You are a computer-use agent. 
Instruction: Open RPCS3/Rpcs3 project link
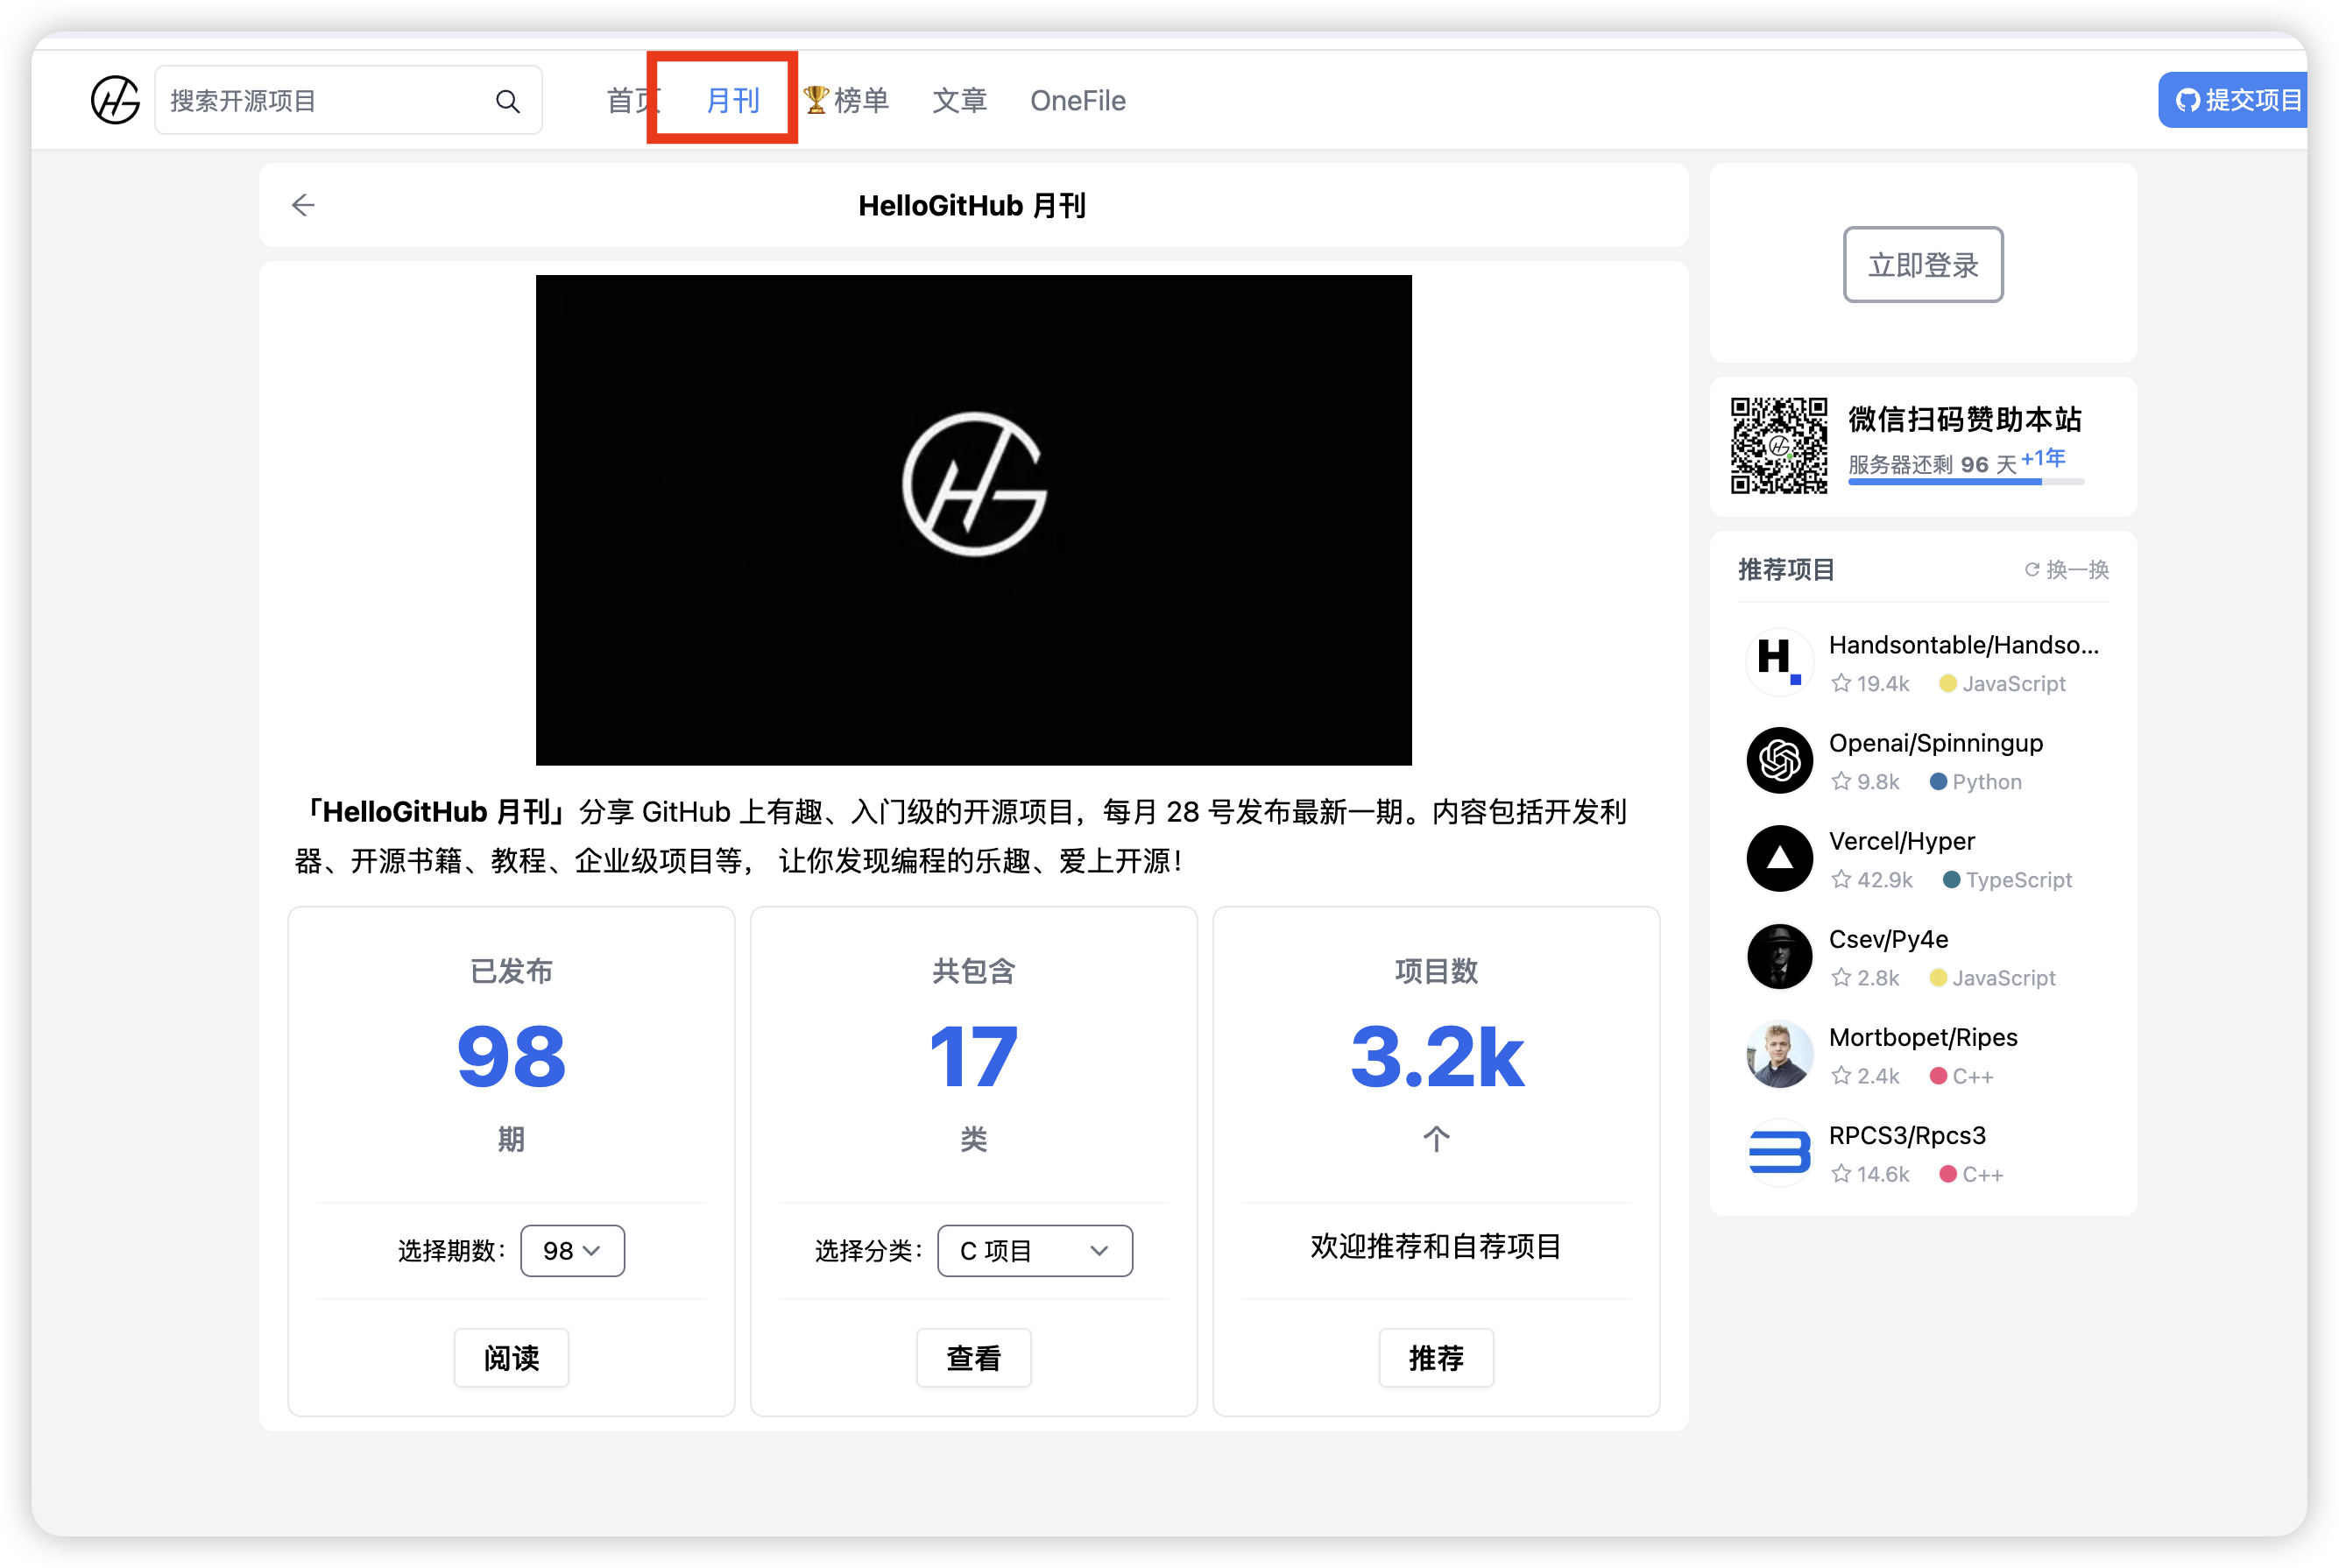pyautogui.click(x=1906, y=1135)
